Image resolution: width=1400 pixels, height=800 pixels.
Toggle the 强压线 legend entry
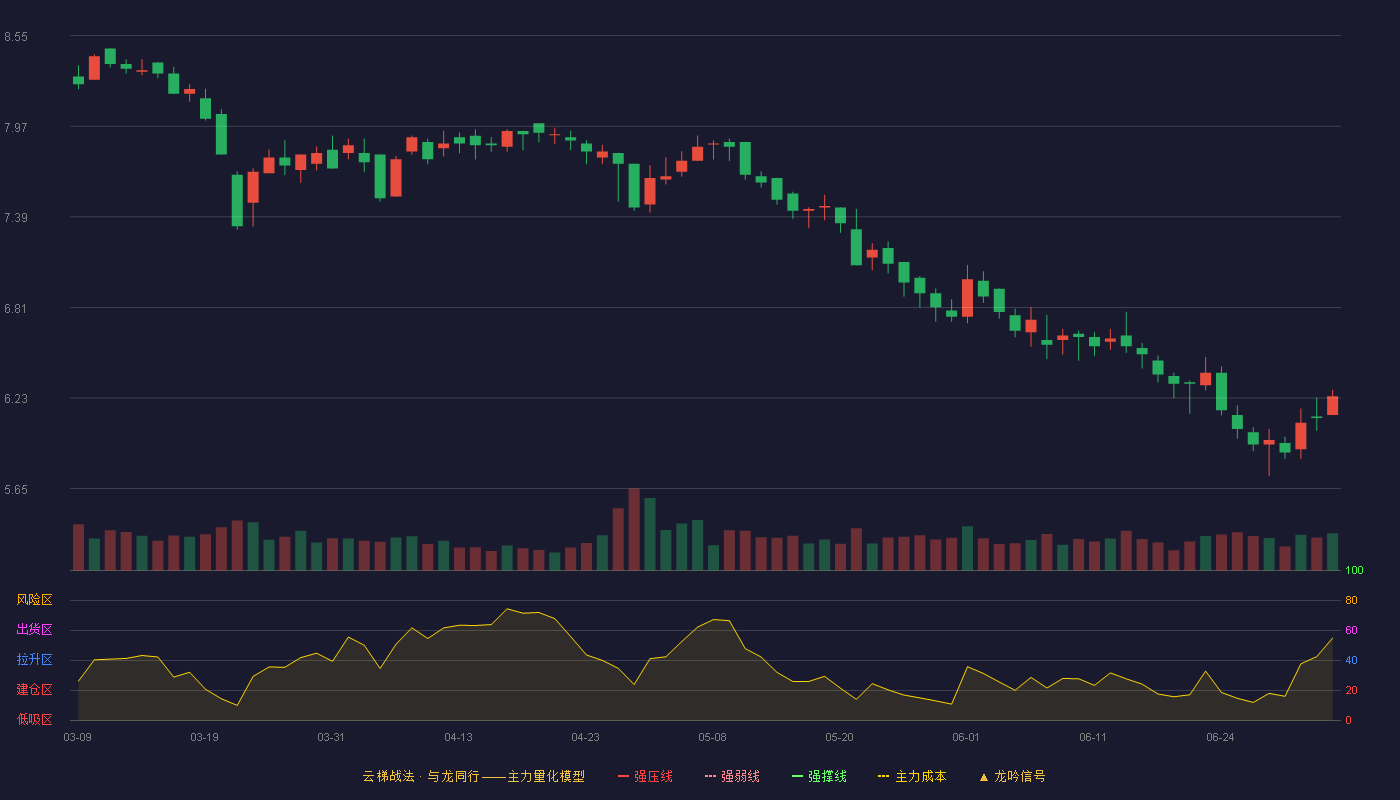645,776
